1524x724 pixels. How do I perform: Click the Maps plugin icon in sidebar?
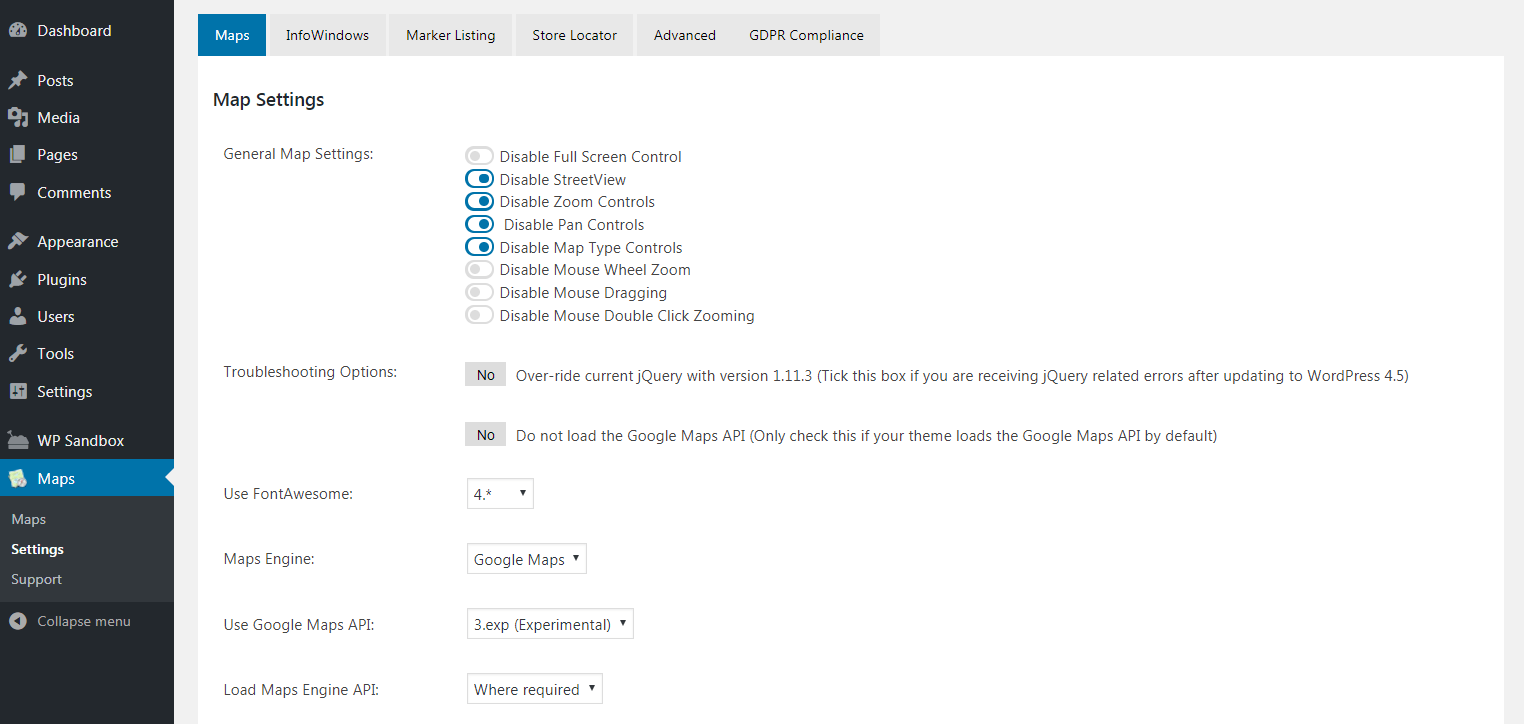[18, 478]
